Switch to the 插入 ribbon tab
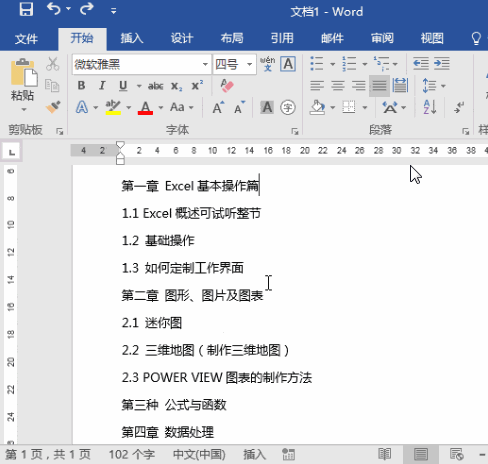The width and height of the screenshot is (488, 464). pos(132,38)
